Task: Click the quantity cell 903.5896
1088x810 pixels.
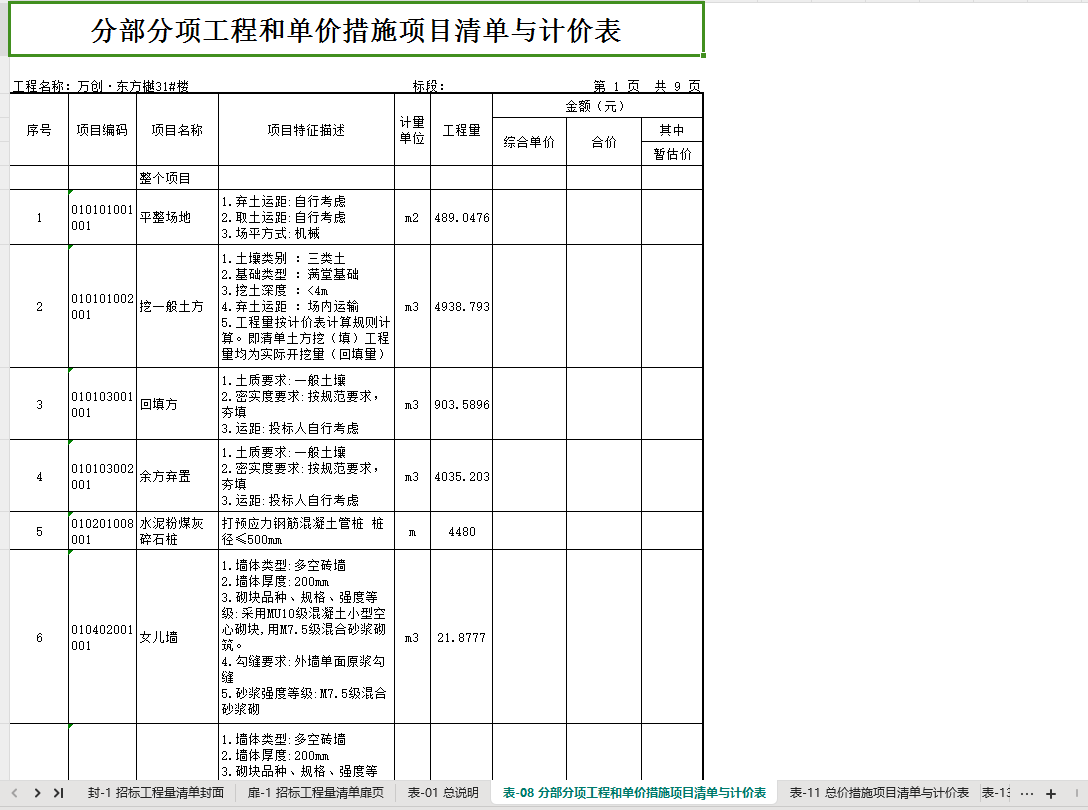Action: pyautogui.click(x=461, y=404)
